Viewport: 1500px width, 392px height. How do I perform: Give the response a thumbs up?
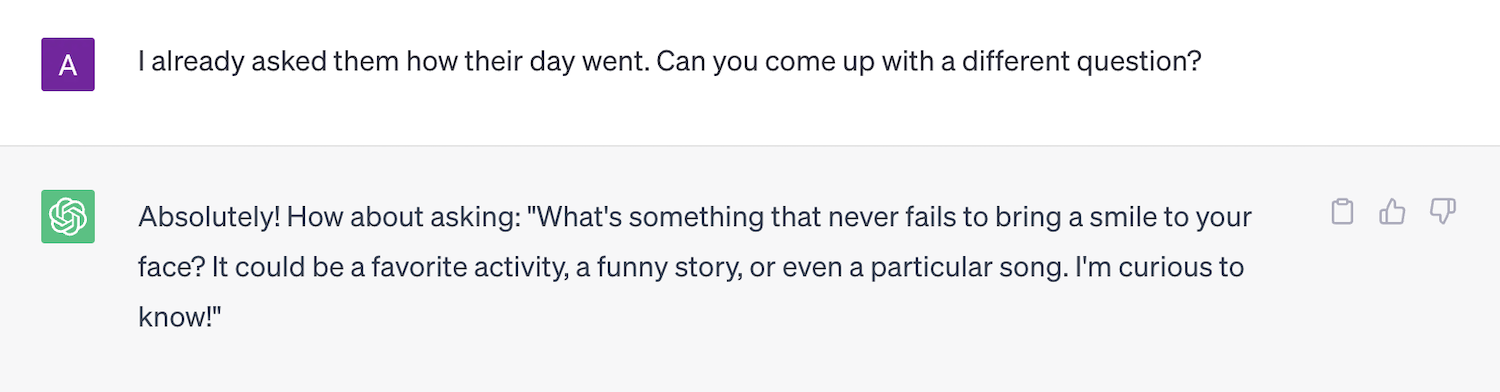point(1392,211)
